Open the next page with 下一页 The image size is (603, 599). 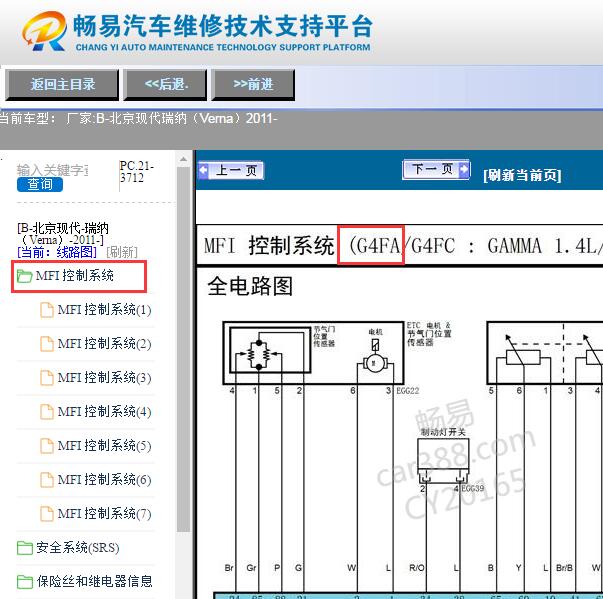point(436,169)
